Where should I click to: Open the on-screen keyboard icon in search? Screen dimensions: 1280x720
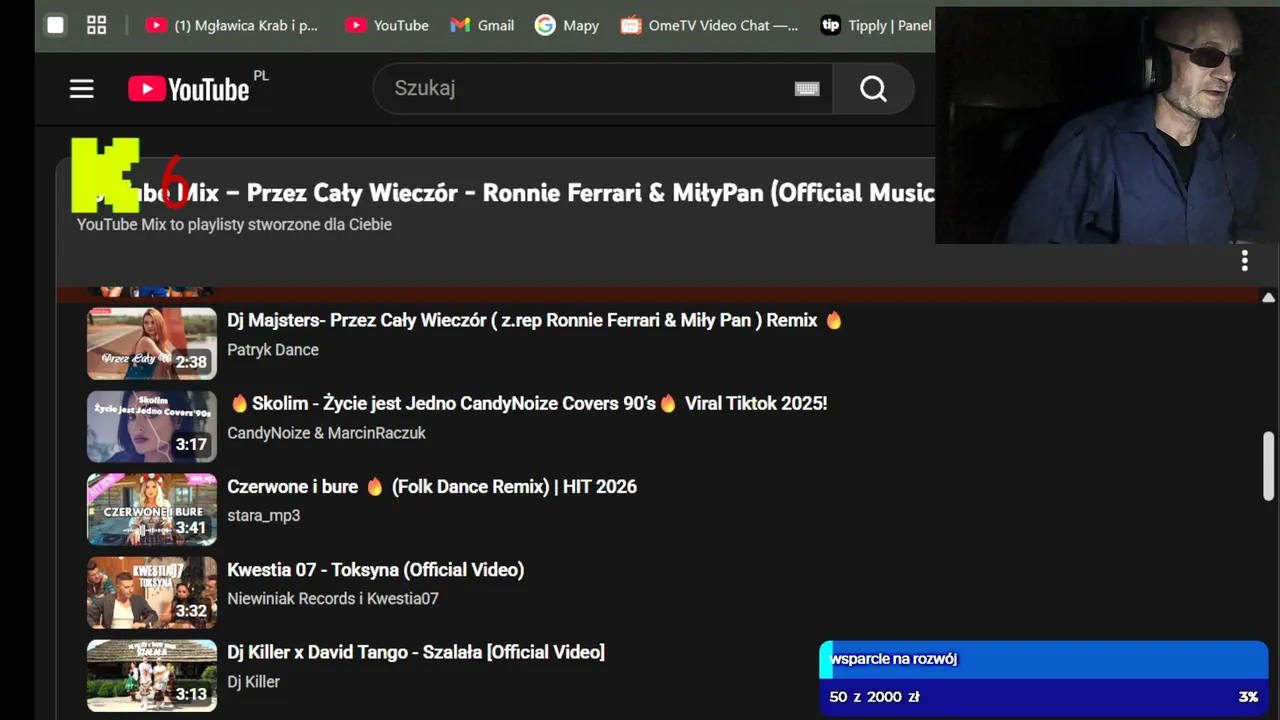click(x=807, y=89)
